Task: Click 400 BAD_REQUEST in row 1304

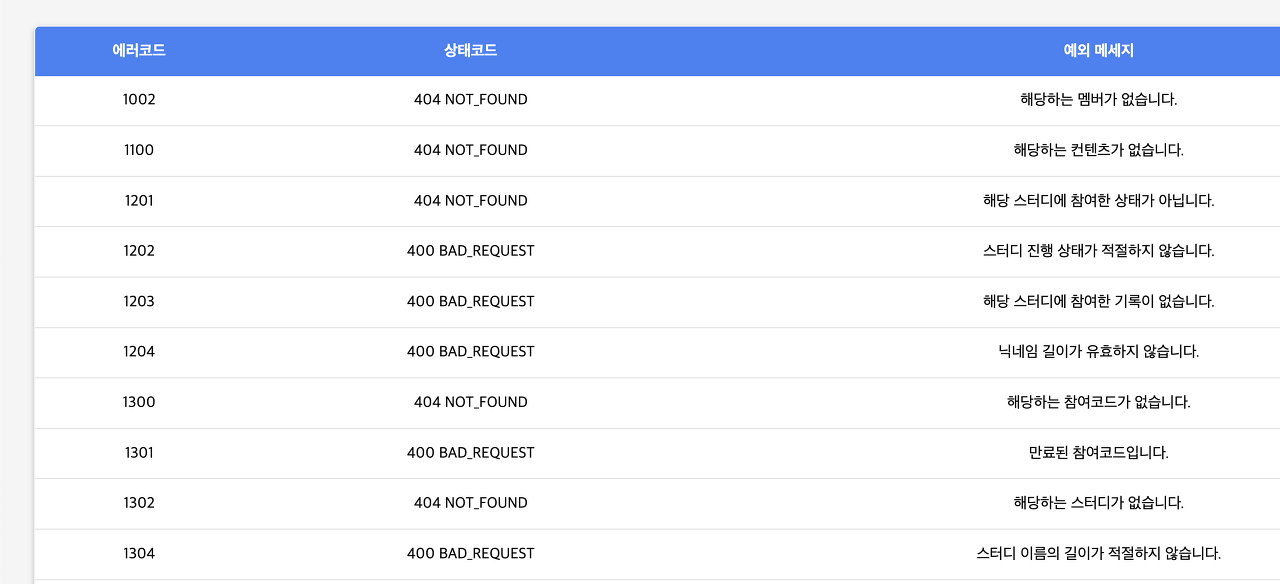Action: click(x=471, y=553)
